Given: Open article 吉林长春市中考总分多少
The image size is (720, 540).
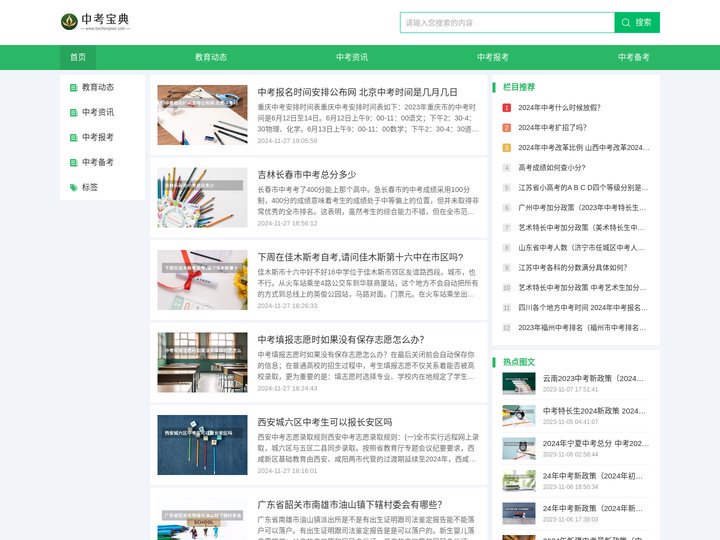Looking at the screenshot, I should [307, 175].
